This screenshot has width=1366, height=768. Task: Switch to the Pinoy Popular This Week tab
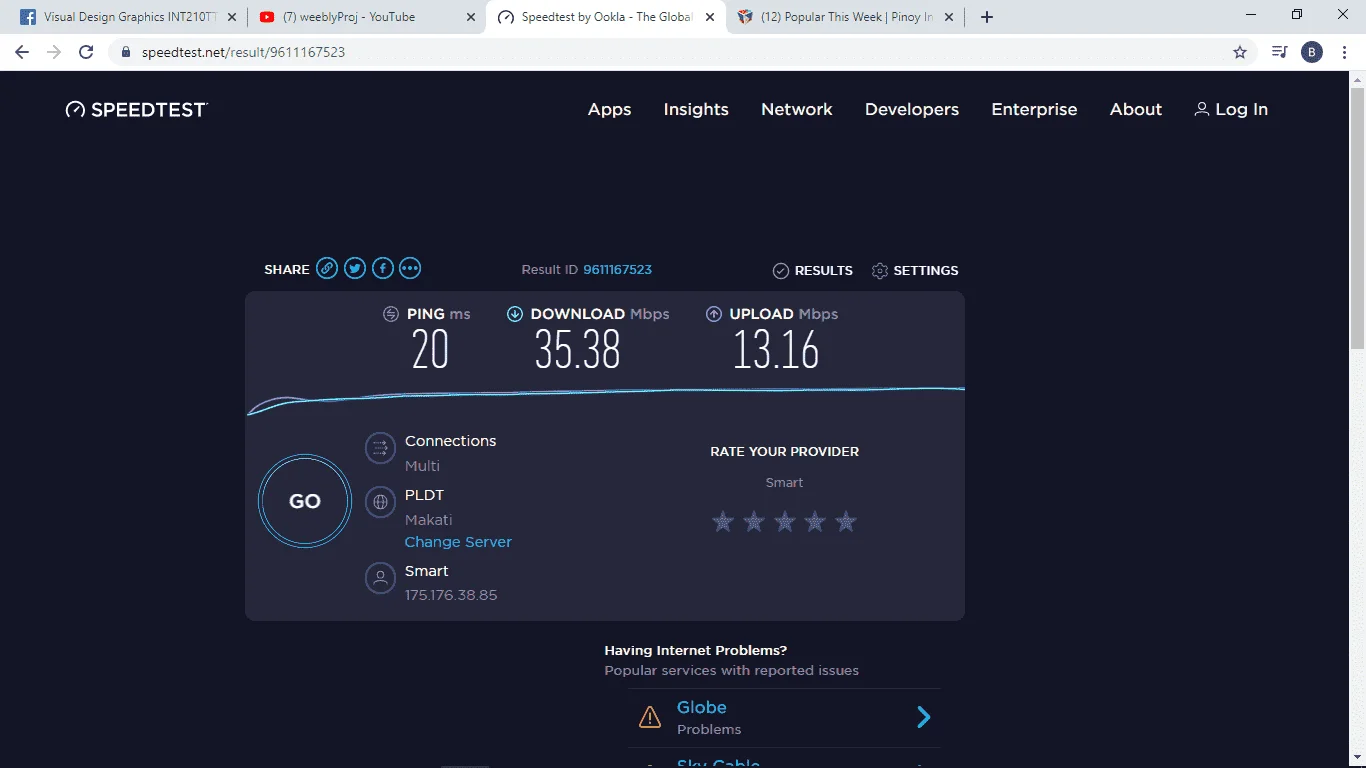pos(847,17)
